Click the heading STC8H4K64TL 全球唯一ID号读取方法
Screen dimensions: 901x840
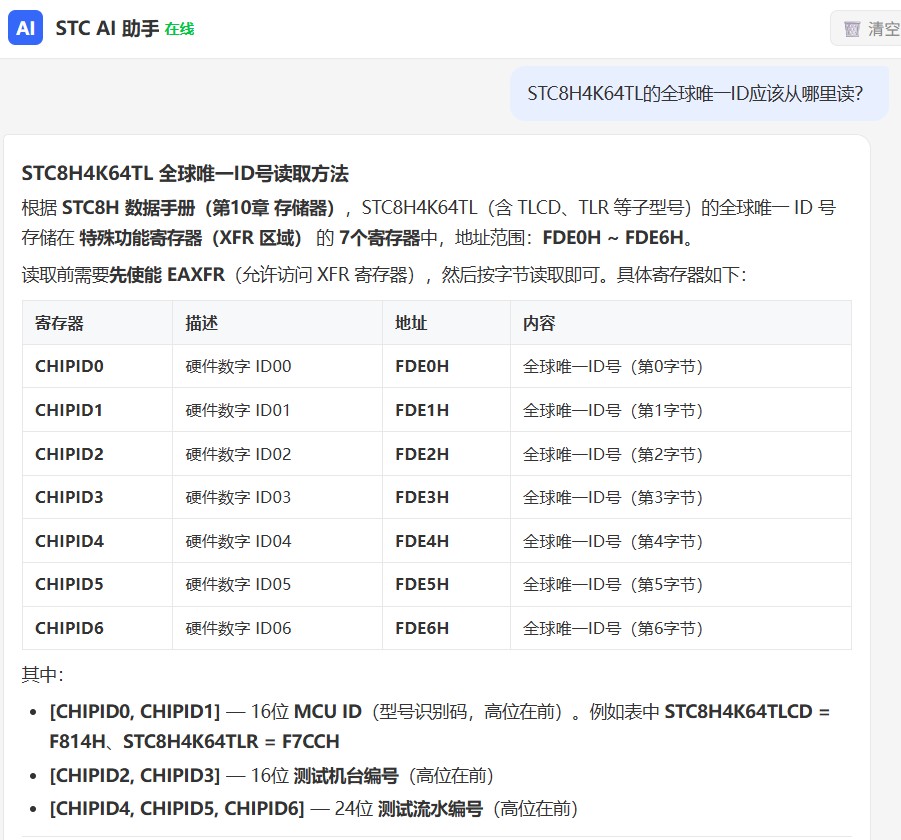(x=185, y=174)
